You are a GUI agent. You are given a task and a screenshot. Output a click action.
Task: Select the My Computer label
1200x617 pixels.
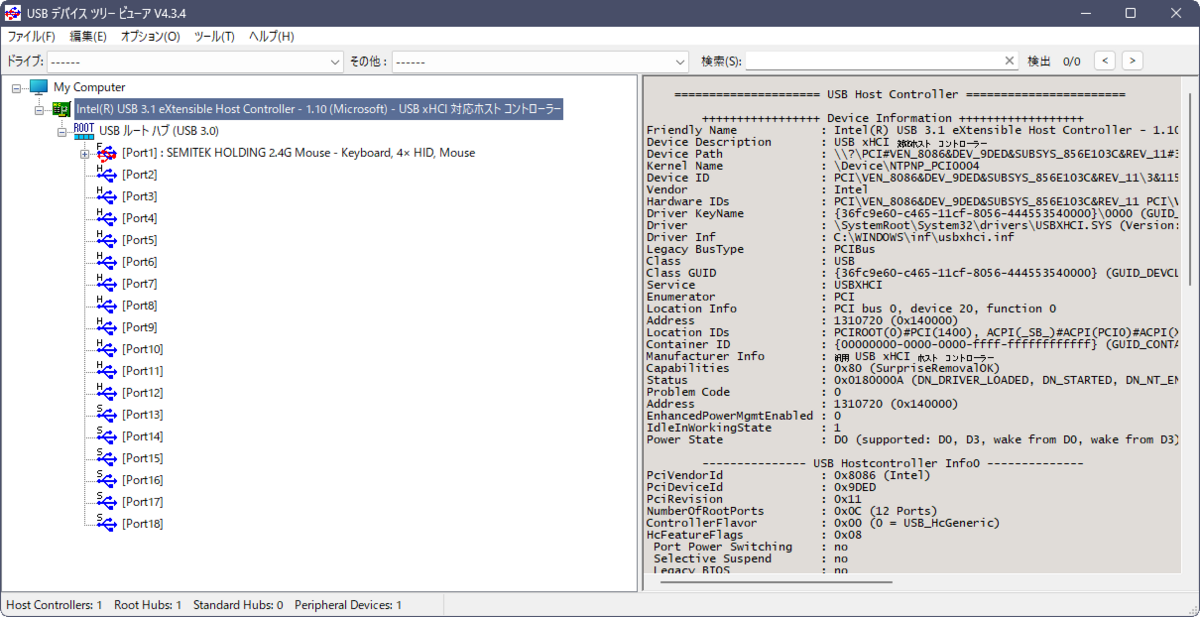(x=89, y=88)
